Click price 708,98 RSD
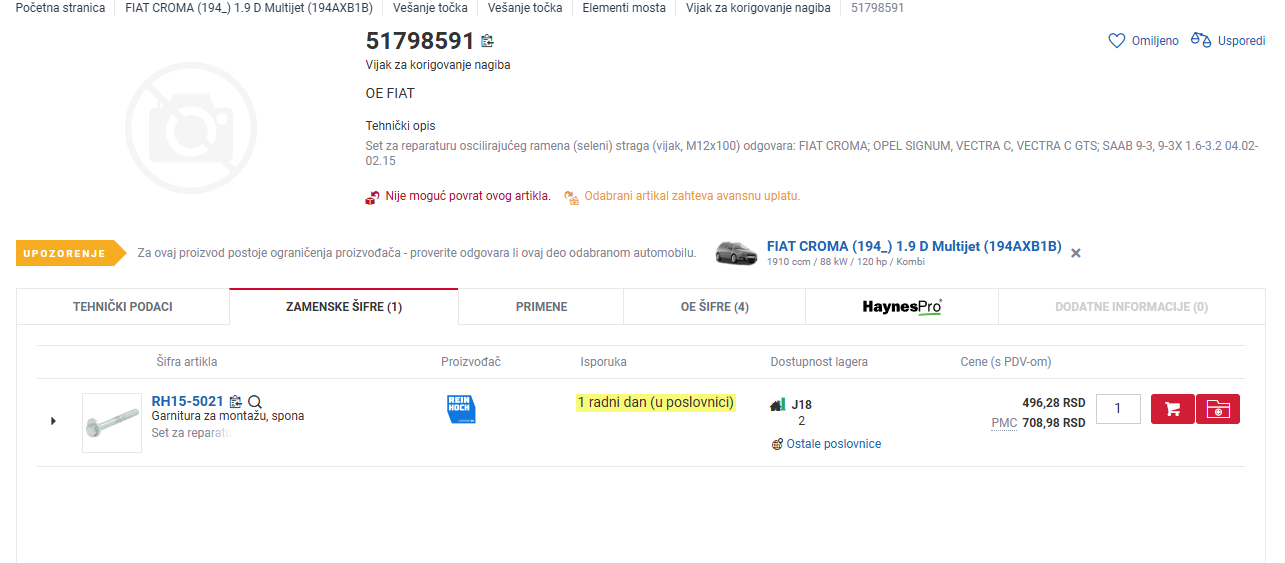Viewport: 1285px width, 563px height. click(x=1054, y=423)
